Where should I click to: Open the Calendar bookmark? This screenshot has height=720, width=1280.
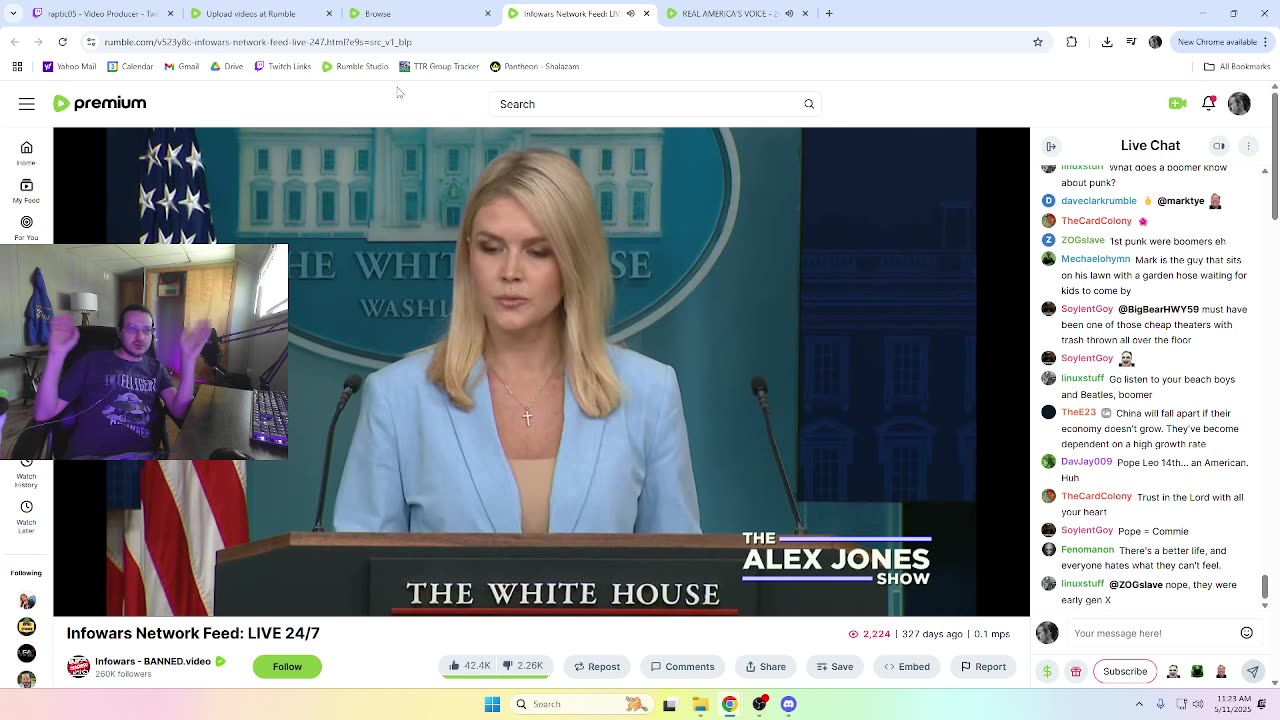[129, 66]
